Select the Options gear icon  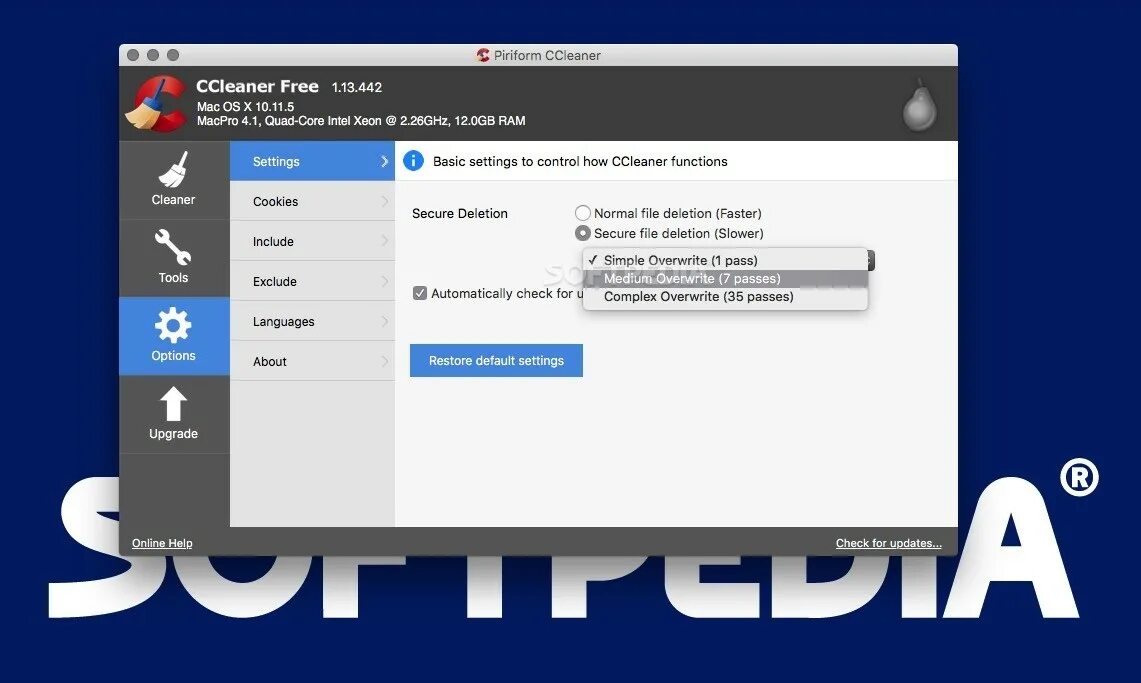point(173,325)
